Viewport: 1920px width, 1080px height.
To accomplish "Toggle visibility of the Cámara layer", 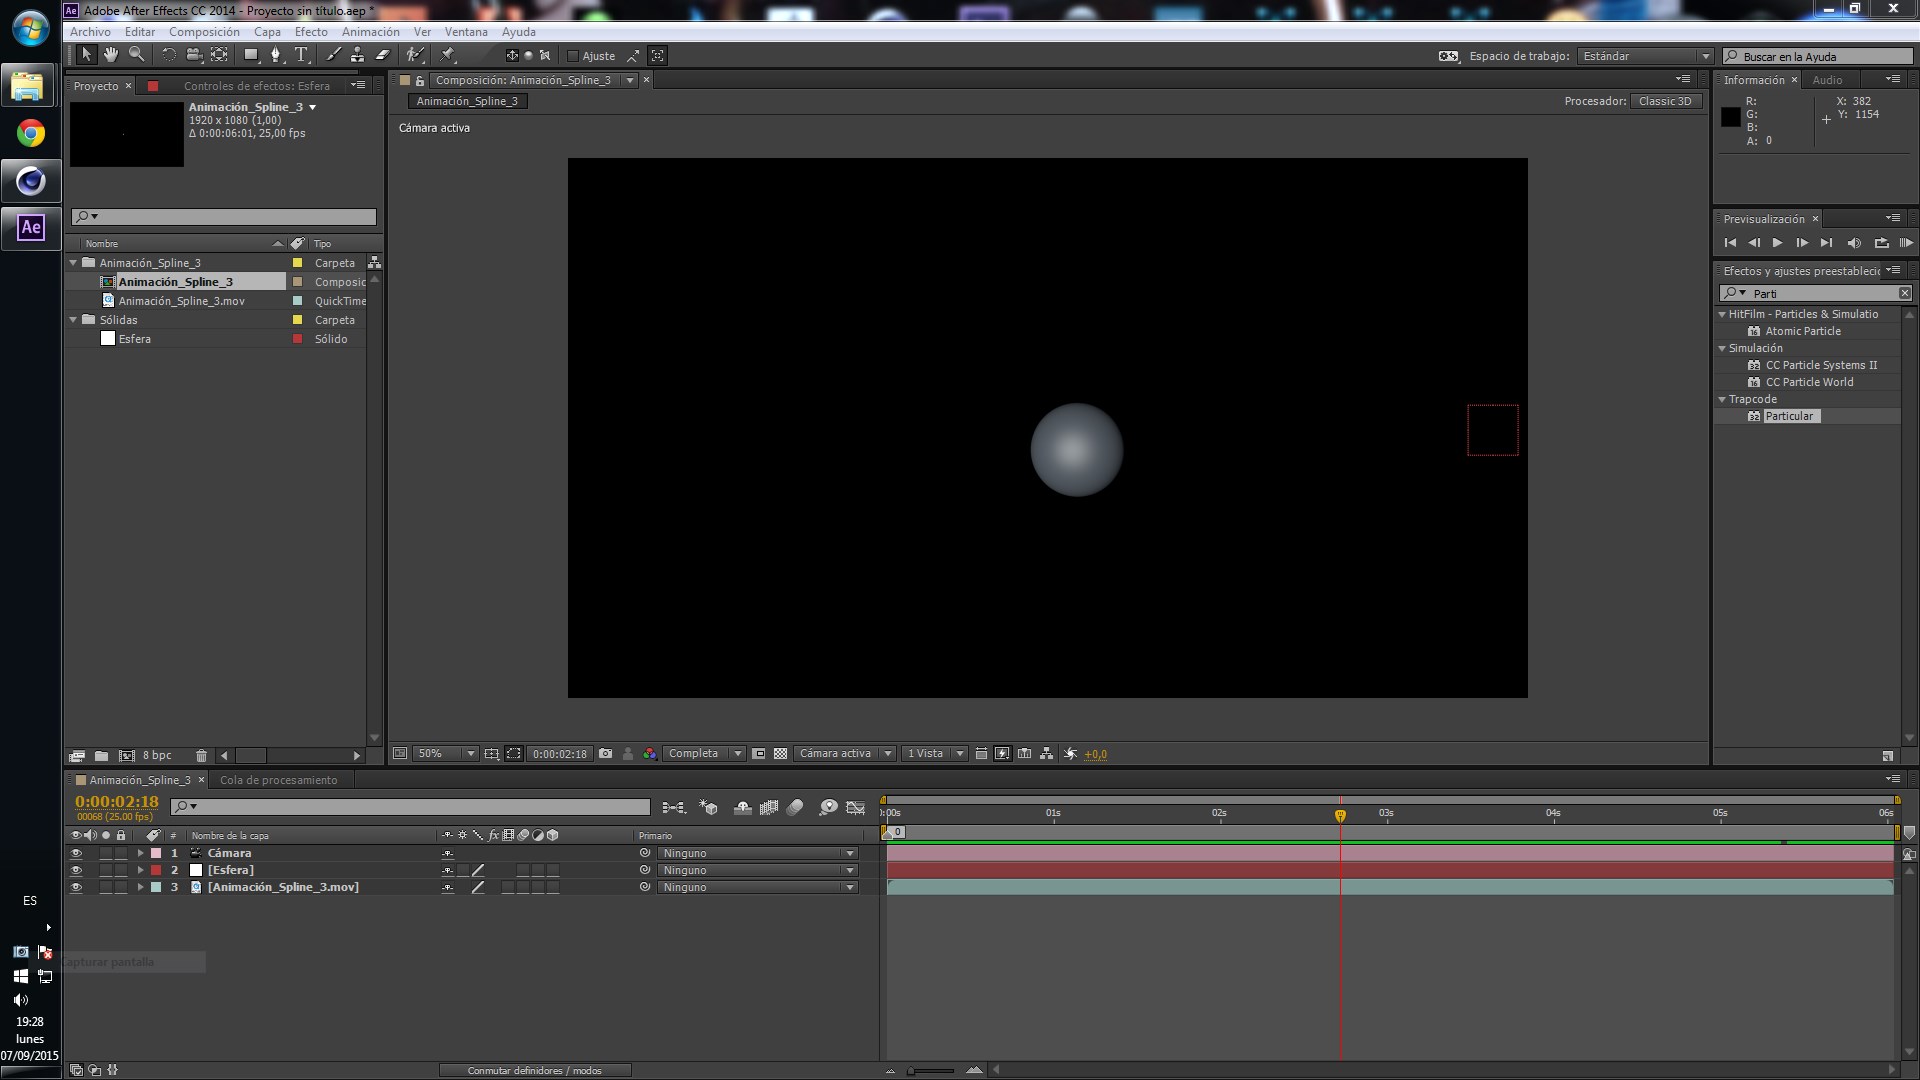I will point(76,853).
